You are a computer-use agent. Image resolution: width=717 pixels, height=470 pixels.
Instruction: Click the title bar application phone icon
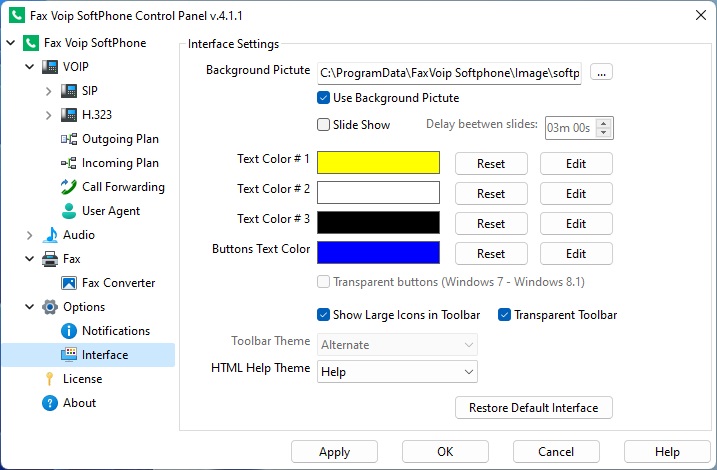17,15
